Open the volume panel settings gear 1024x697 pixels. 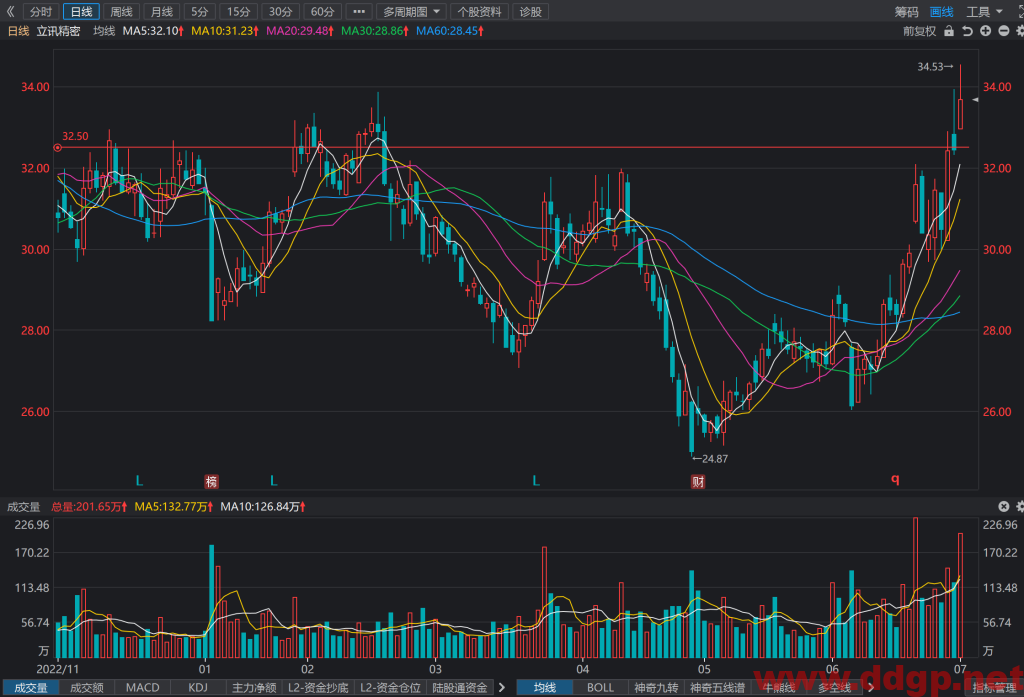coord(1020,506)
